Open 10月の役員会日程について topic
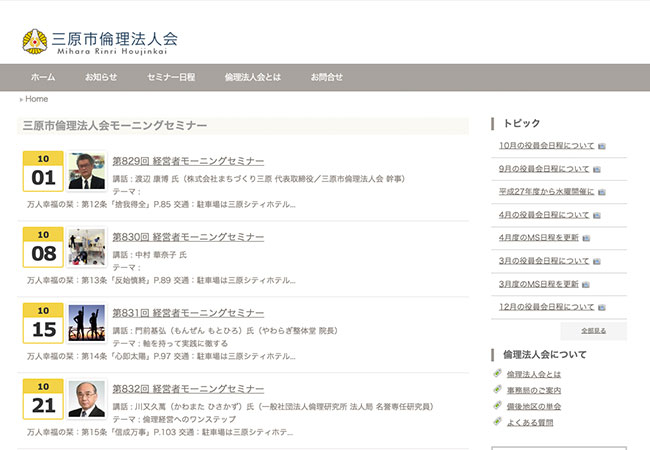The width and height of the screenshot is (650, 450). (x=546, y=145)
